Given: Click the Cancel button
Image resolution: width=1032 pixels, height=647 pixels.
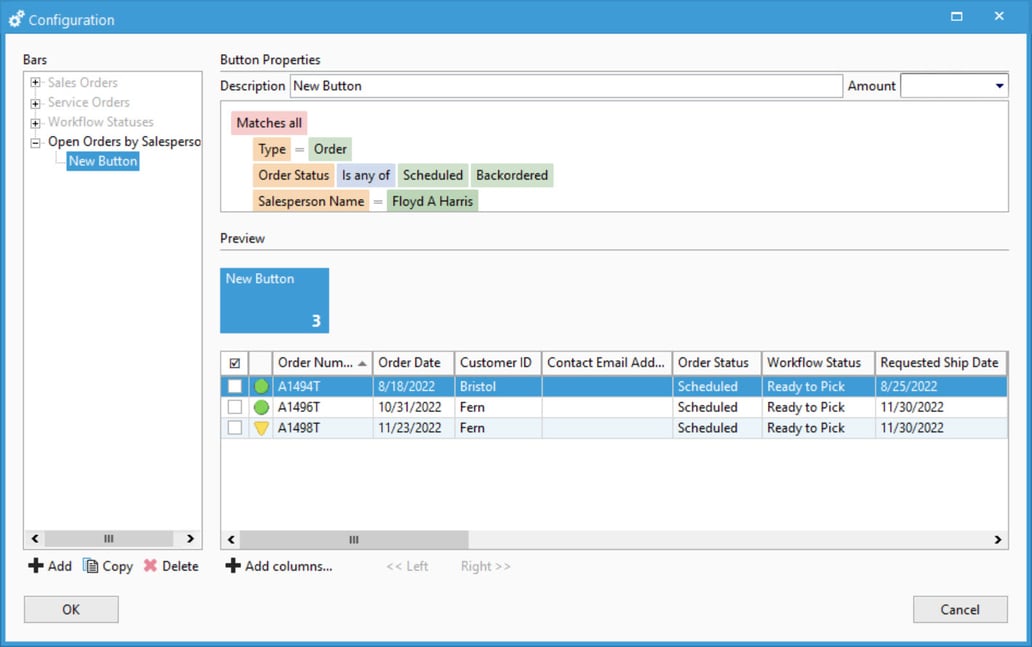Looking at the screenshot, I should [960, 609].
